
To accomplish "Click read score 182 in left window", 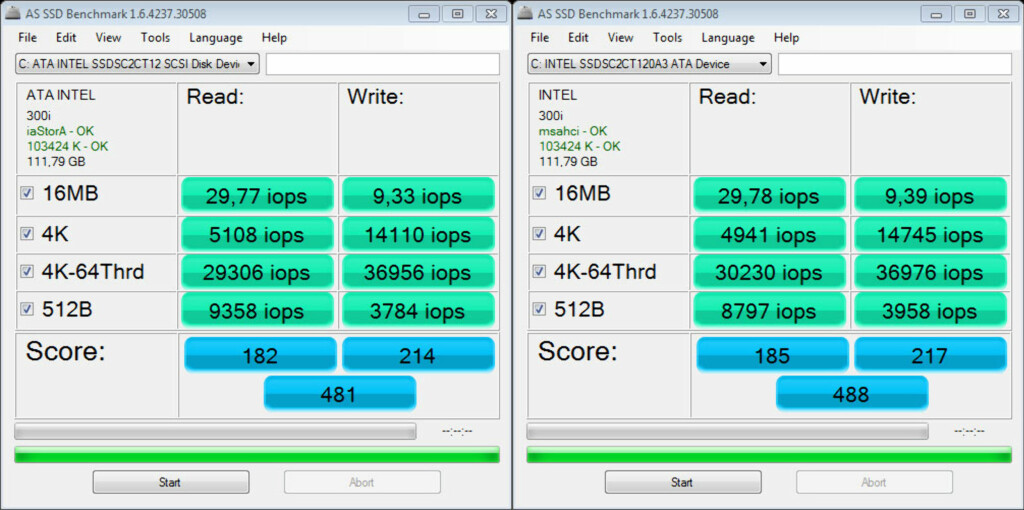I will [261, 355].
